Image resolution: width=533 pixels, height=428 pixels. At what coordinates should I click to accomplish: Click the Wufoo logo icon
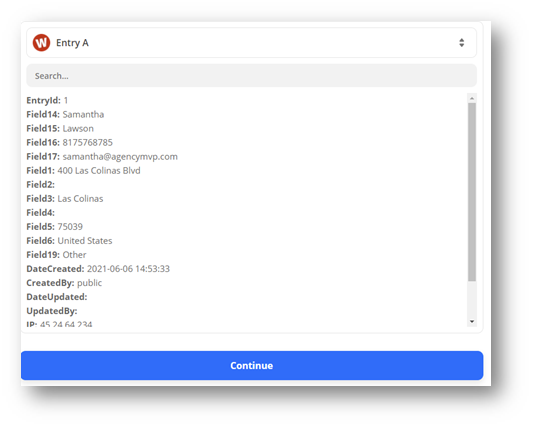point(41,43)
